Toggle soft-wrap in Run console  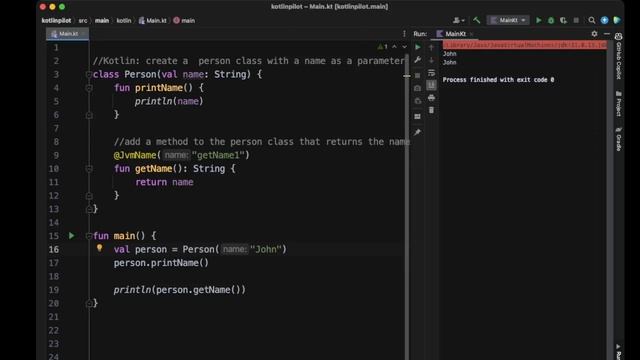tap(431, 73)
